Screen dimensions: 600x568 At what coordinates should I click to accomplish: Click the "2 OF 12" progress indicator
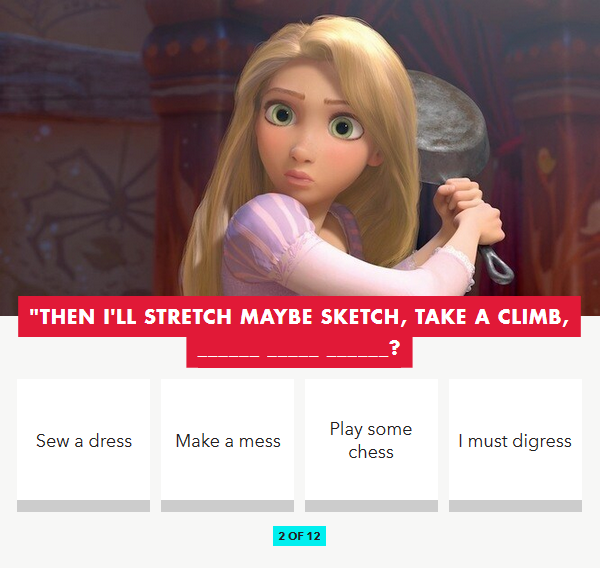(299, 536)
